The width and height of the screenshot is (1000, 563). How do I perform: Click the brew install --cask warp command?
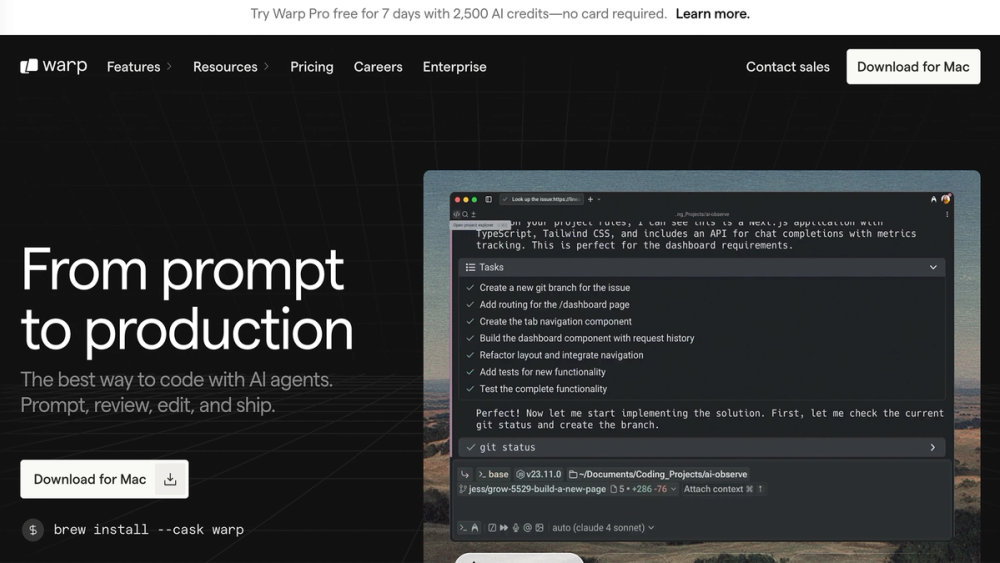[149, 530]
